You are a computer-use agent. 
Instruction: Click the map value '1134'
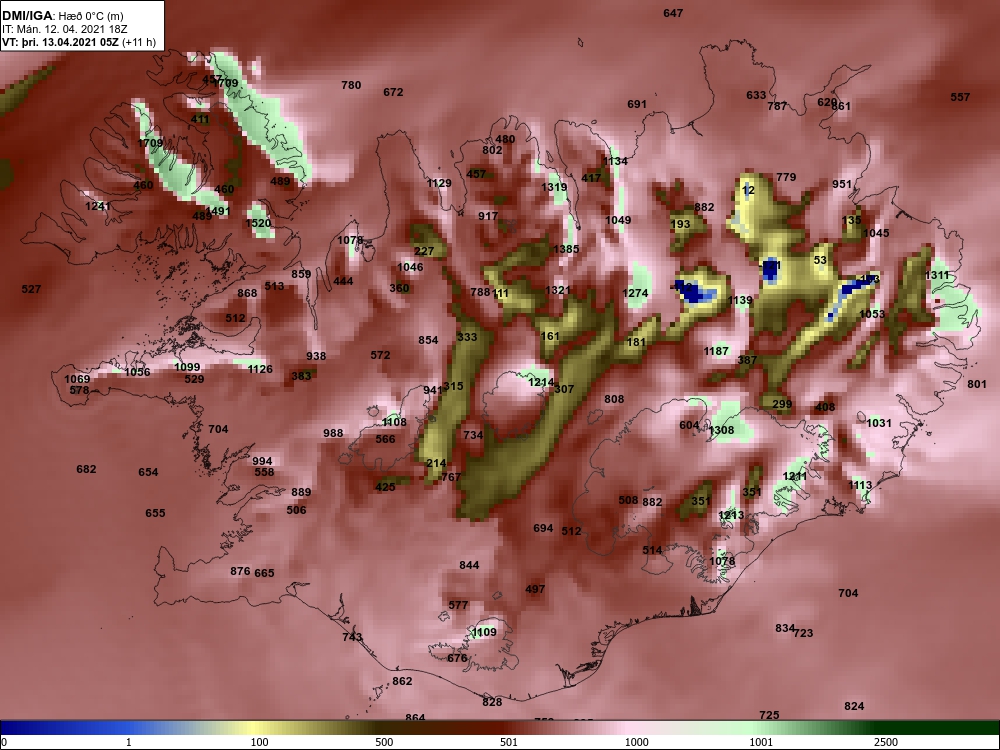(615, 161)
